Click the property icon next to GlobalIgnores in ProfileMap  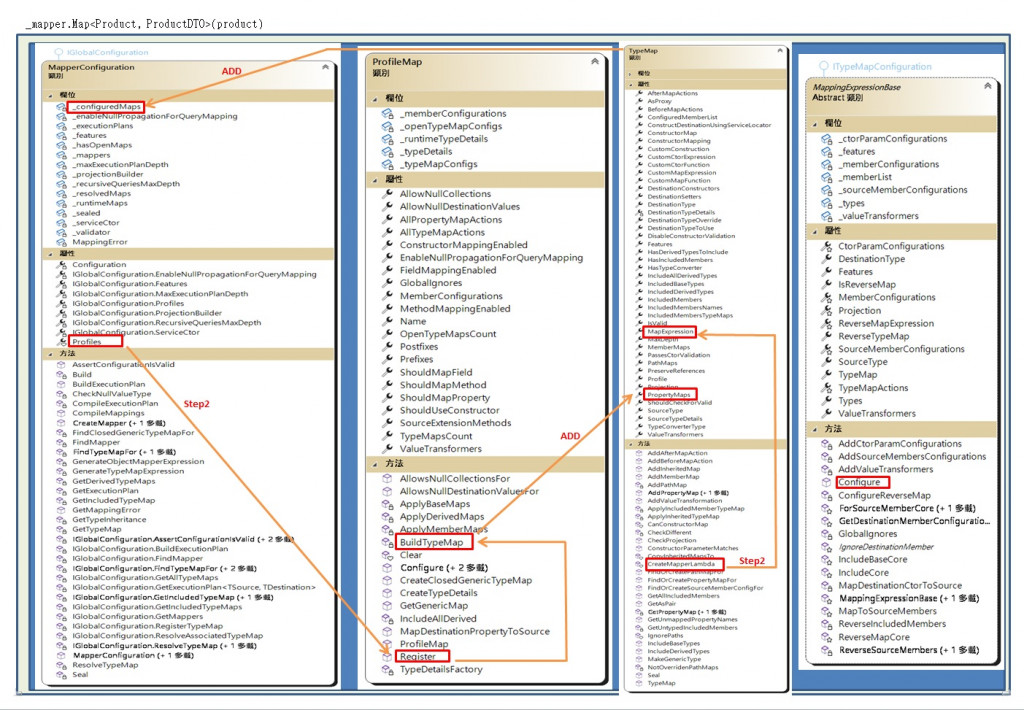(x=387, y=283)
